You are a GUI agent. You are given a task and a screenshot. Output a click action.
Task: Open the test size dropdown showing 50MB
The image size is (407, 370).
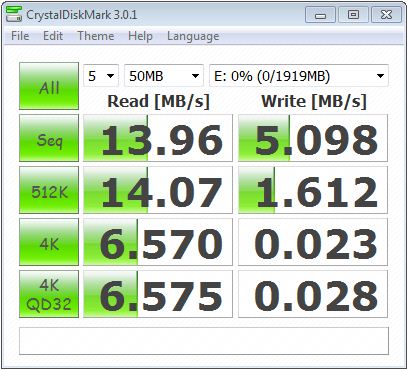pyautogui.click(x=164, y=76)
